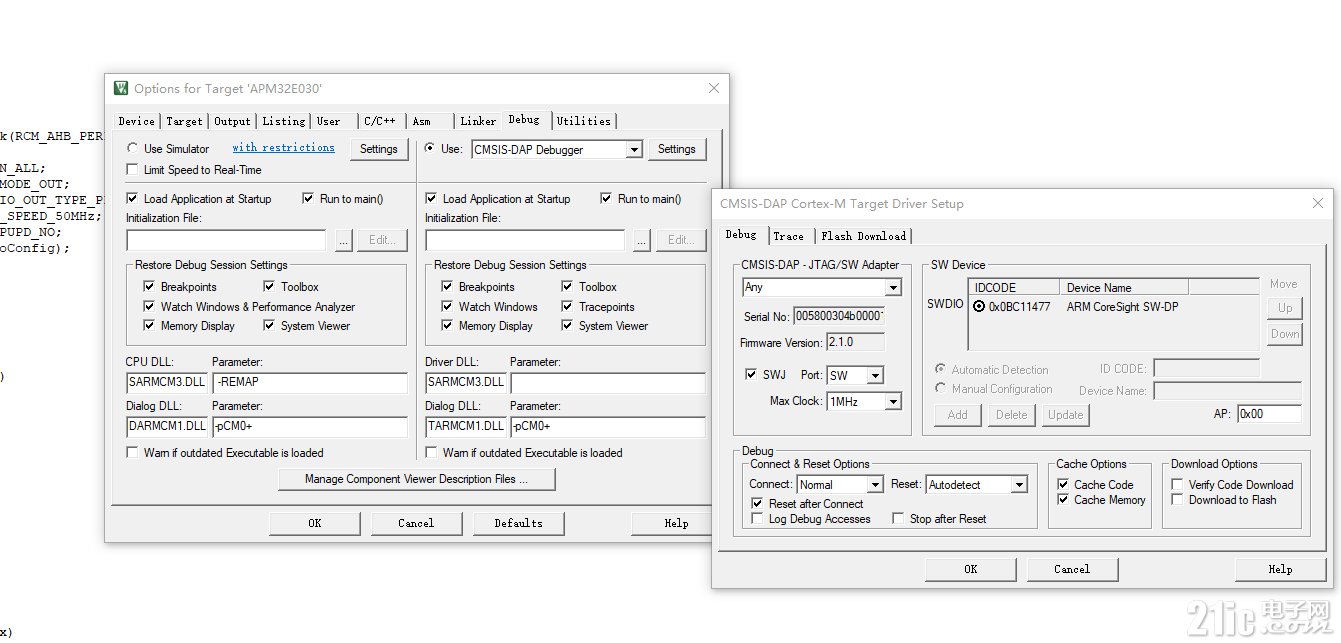The width and height of the screenshot is (1341, 643).
Task: Open the Utilities tab
Action: point(584,121)
